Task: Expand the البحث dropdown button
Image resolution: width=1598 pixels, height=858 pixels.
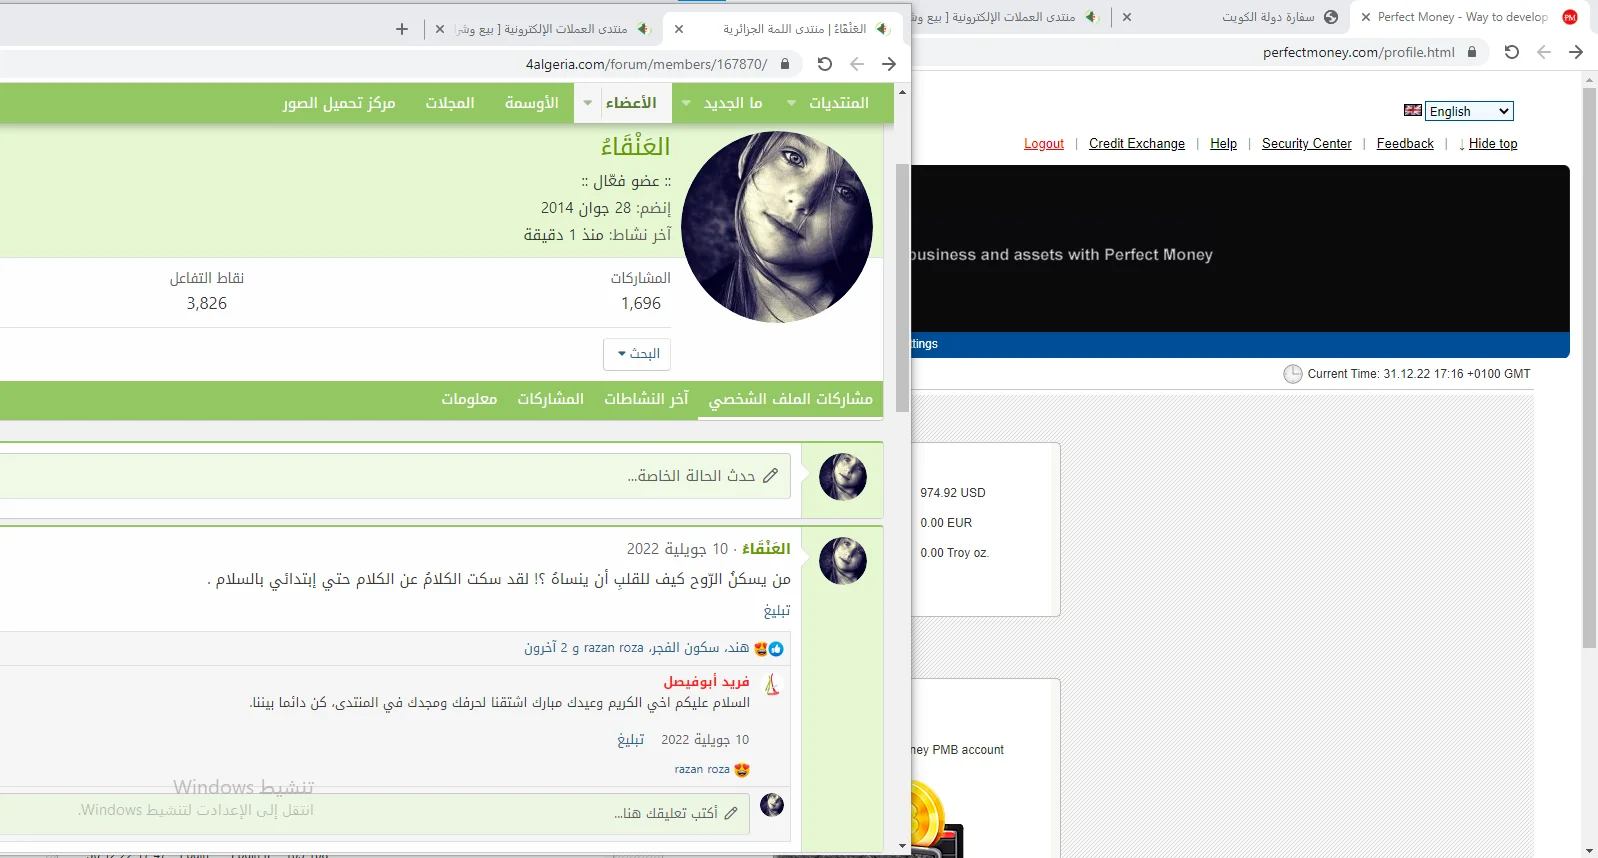Action: 637,354
